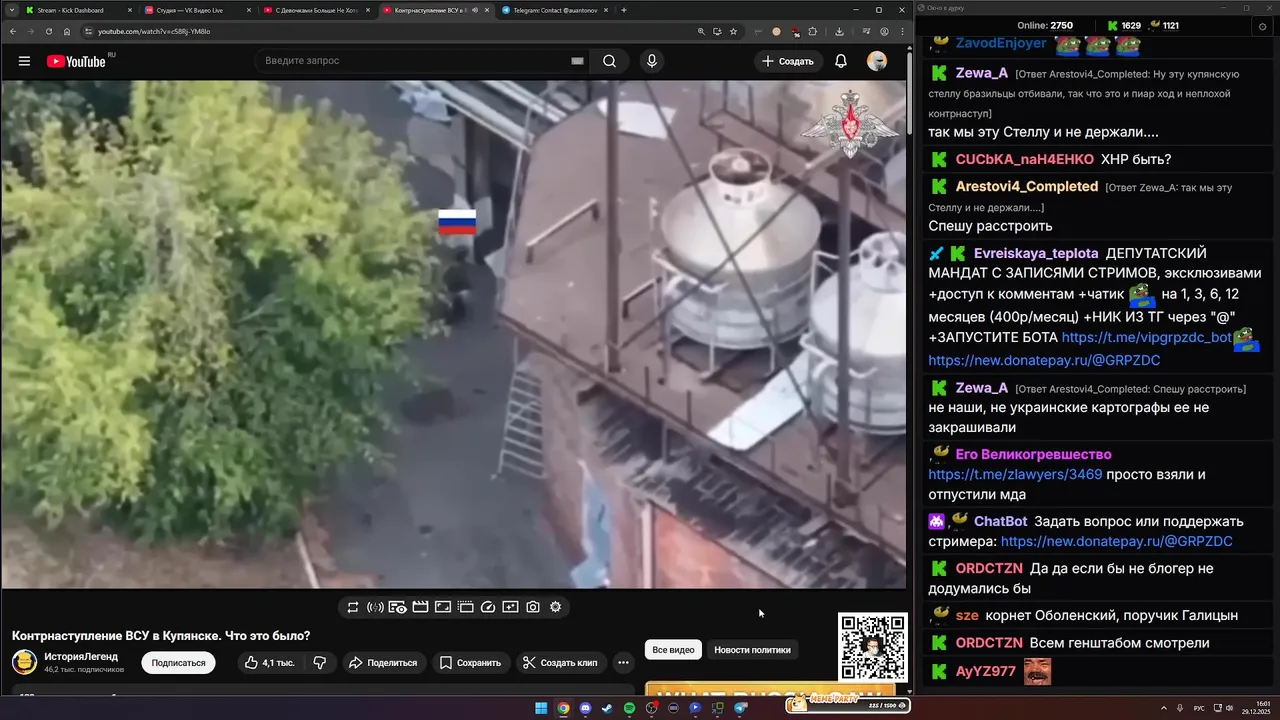Open the Windows Start button
Image resolution: width=1280 pixels, height=720 pixels.
541,708
